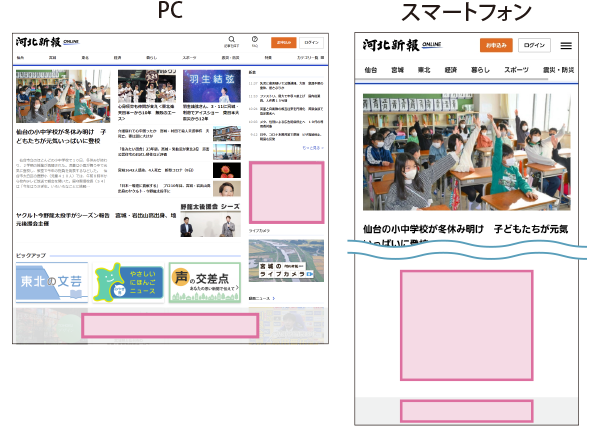Open the FAQ question mark icon

coord(255,39)
